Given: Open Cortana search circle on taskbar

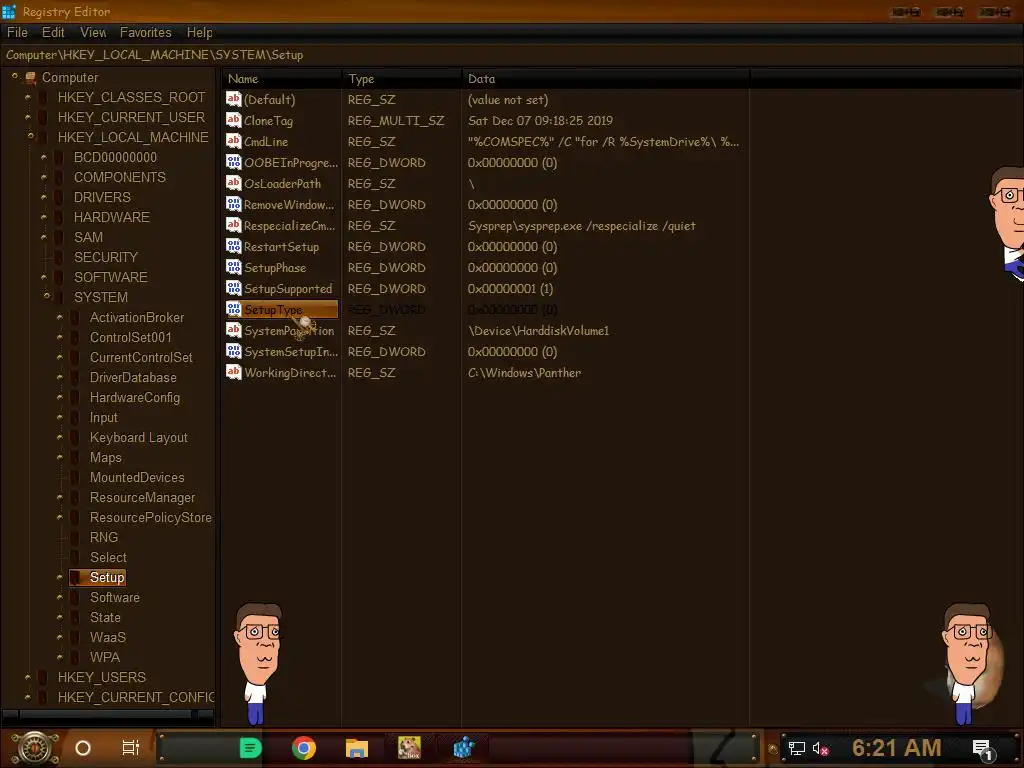Looking at the screenshot, I should [83, 748].
